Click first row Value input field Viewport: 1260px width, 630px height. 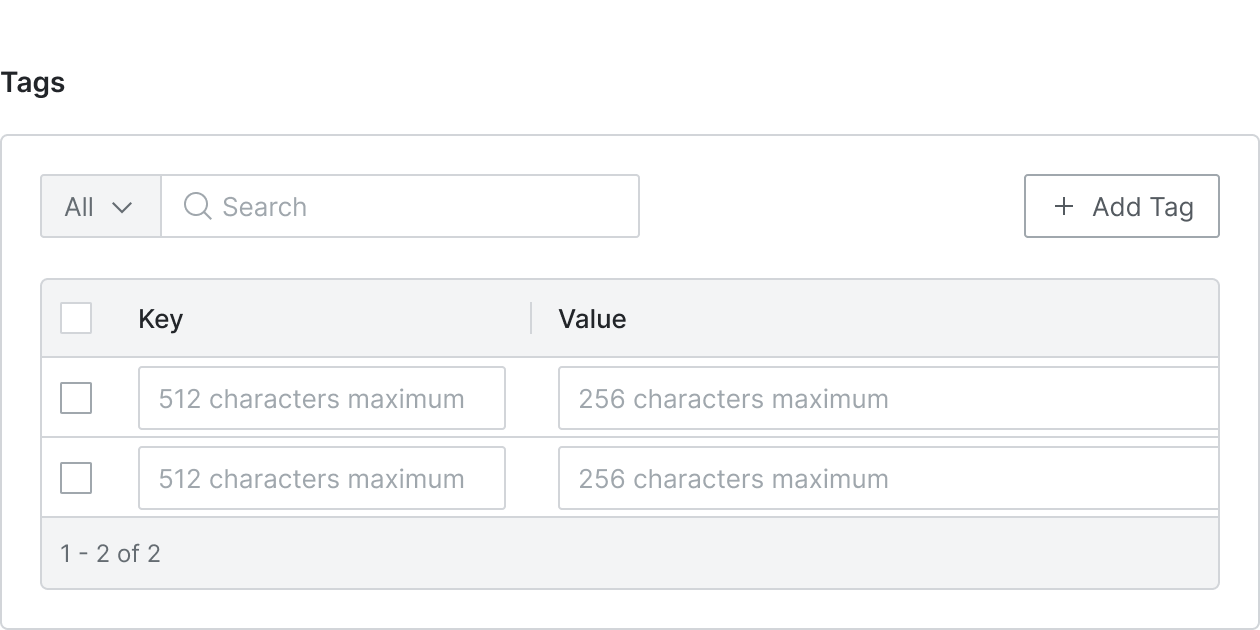point(888,398)
